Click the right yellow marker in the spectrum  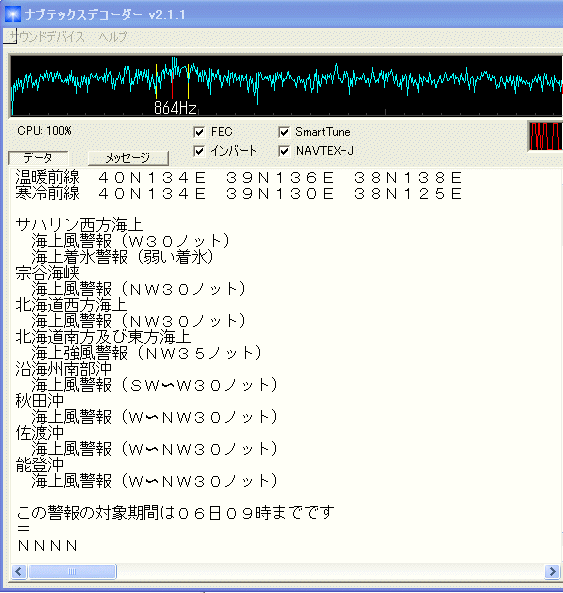(x=188, y=82)
